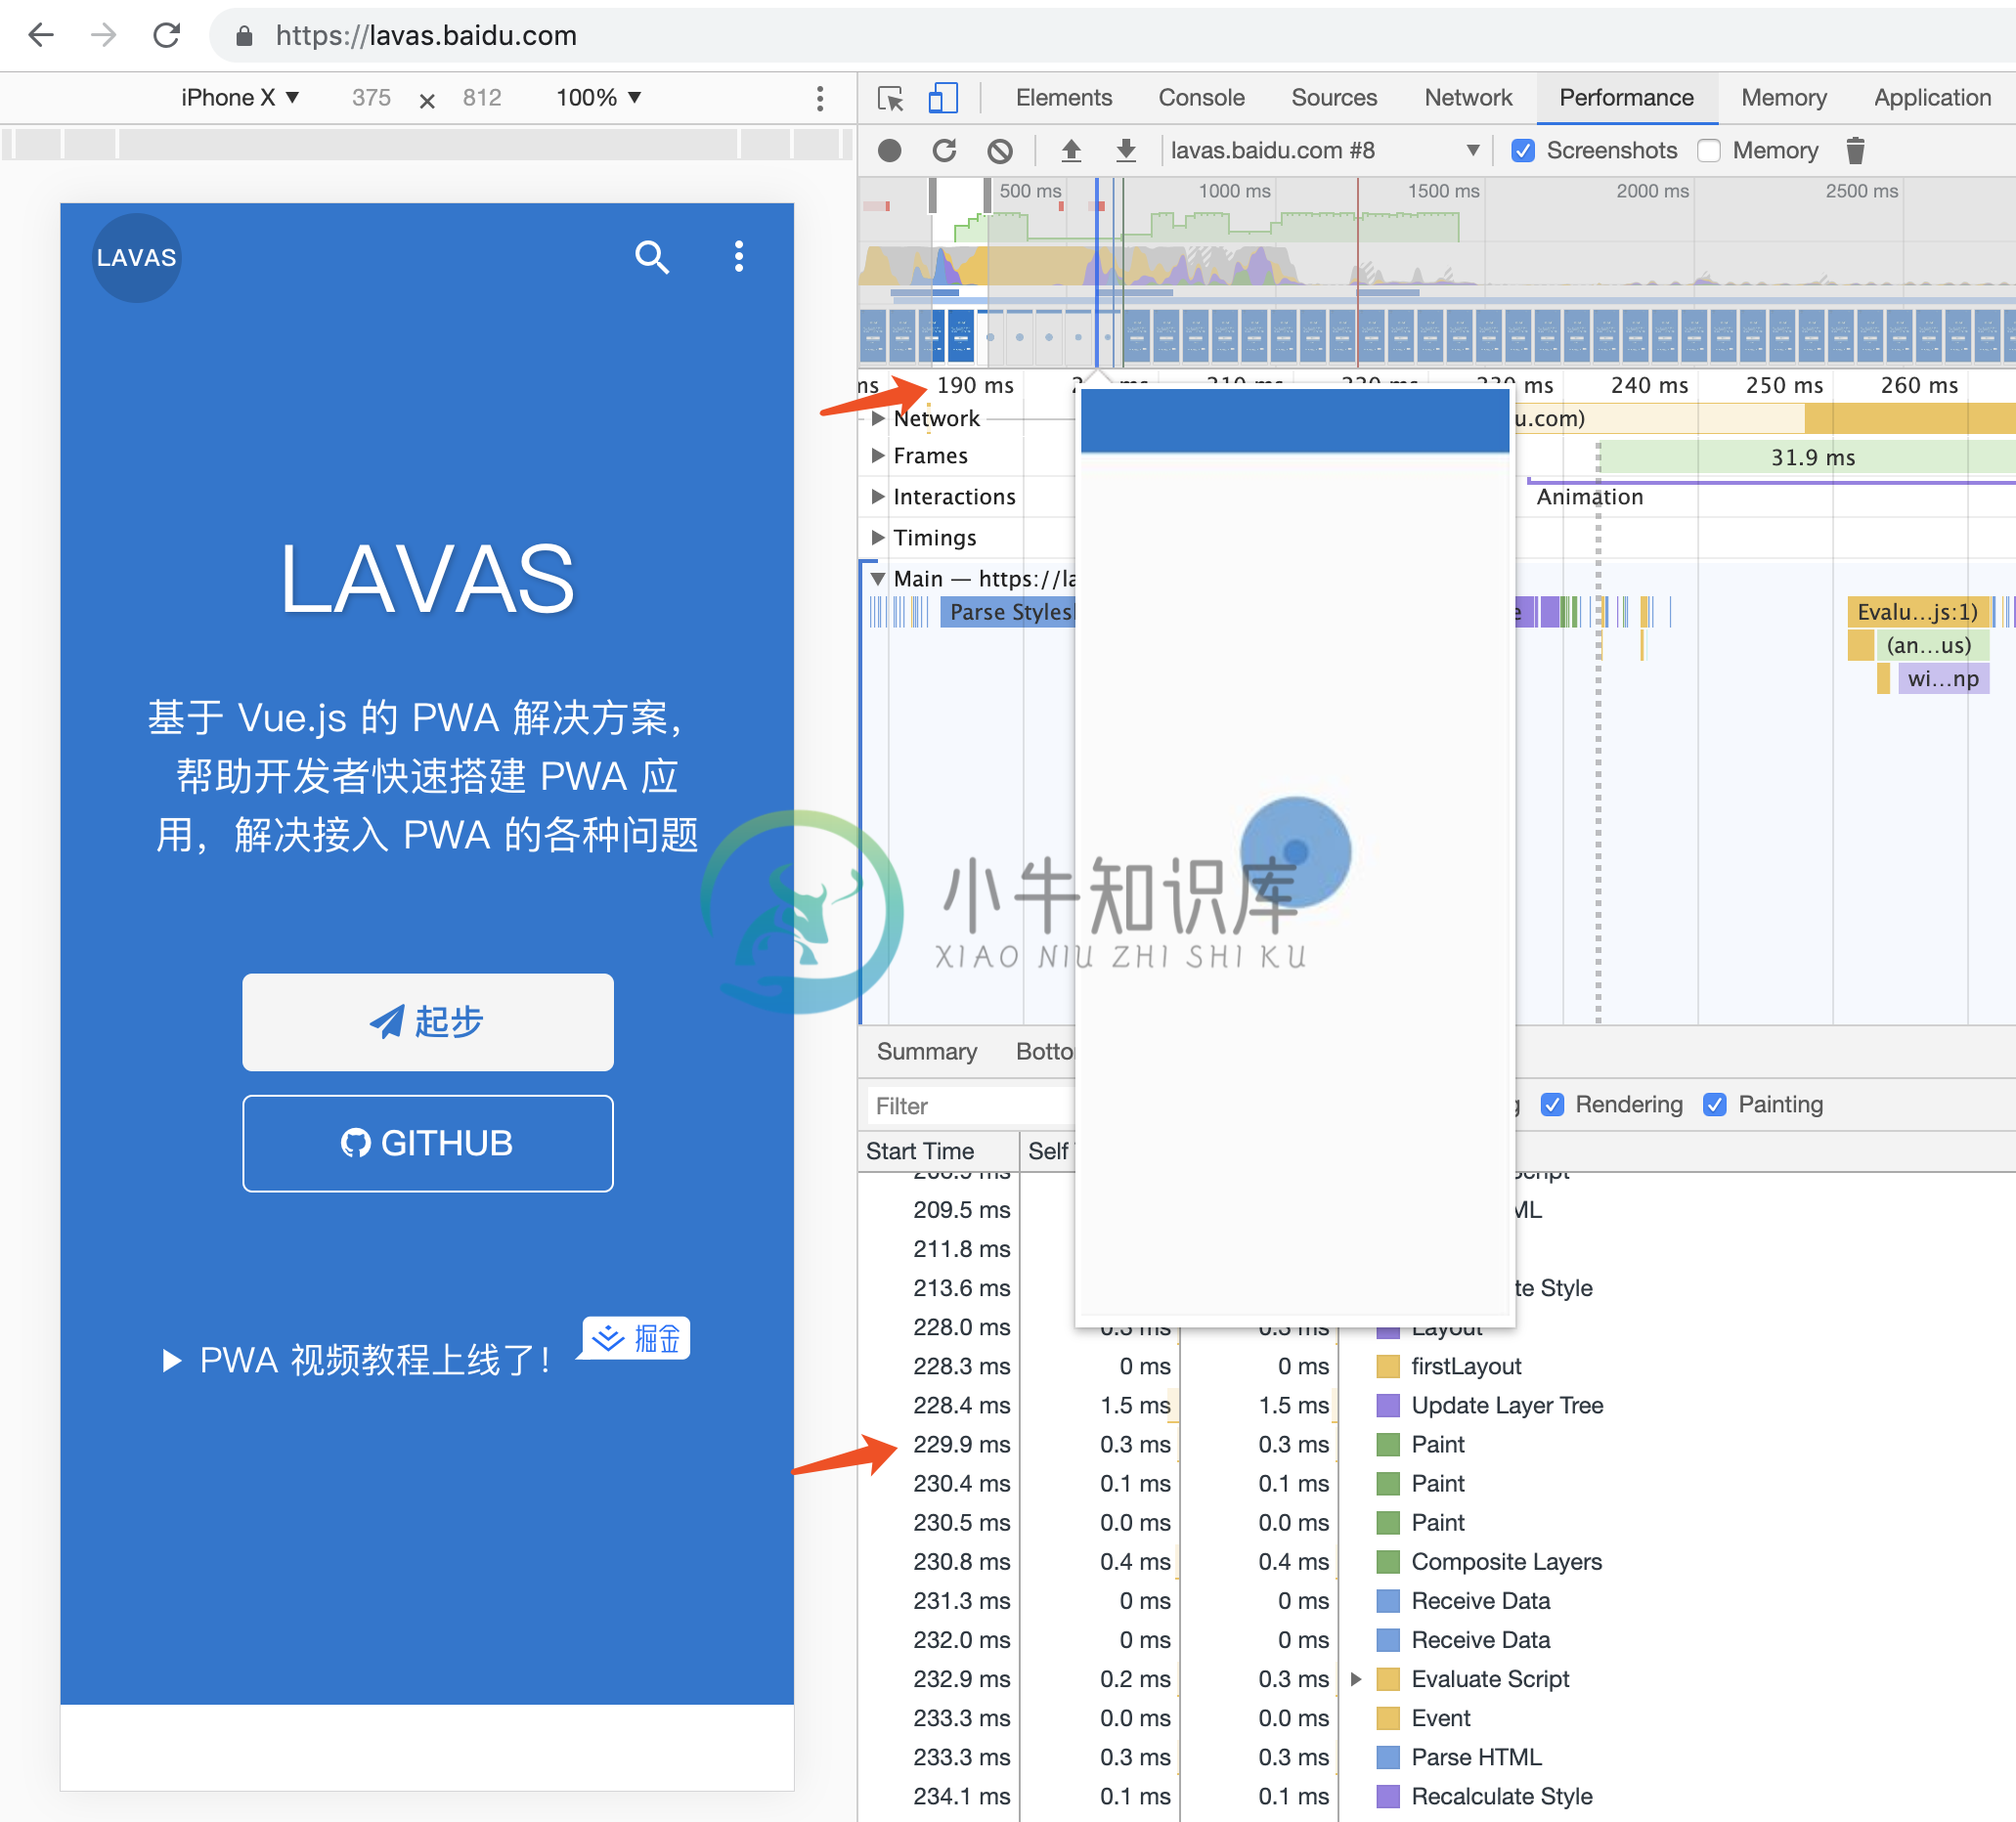2016x1822 pixels.
Task: Click the round LAVAS logo
Action: point(137,258)
